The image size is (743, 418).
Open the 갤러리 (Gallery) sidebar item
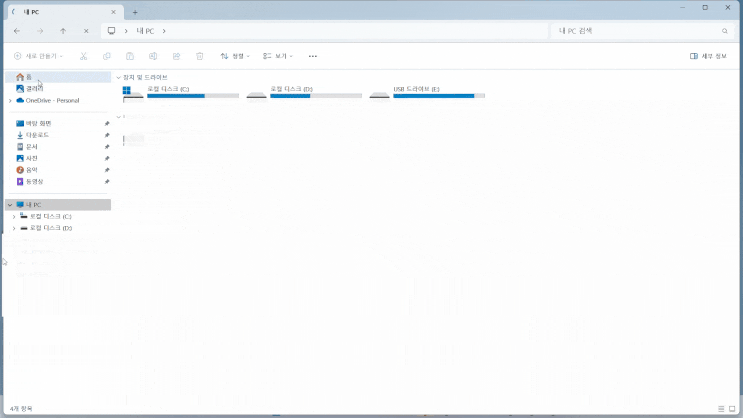tap(58, 89)
